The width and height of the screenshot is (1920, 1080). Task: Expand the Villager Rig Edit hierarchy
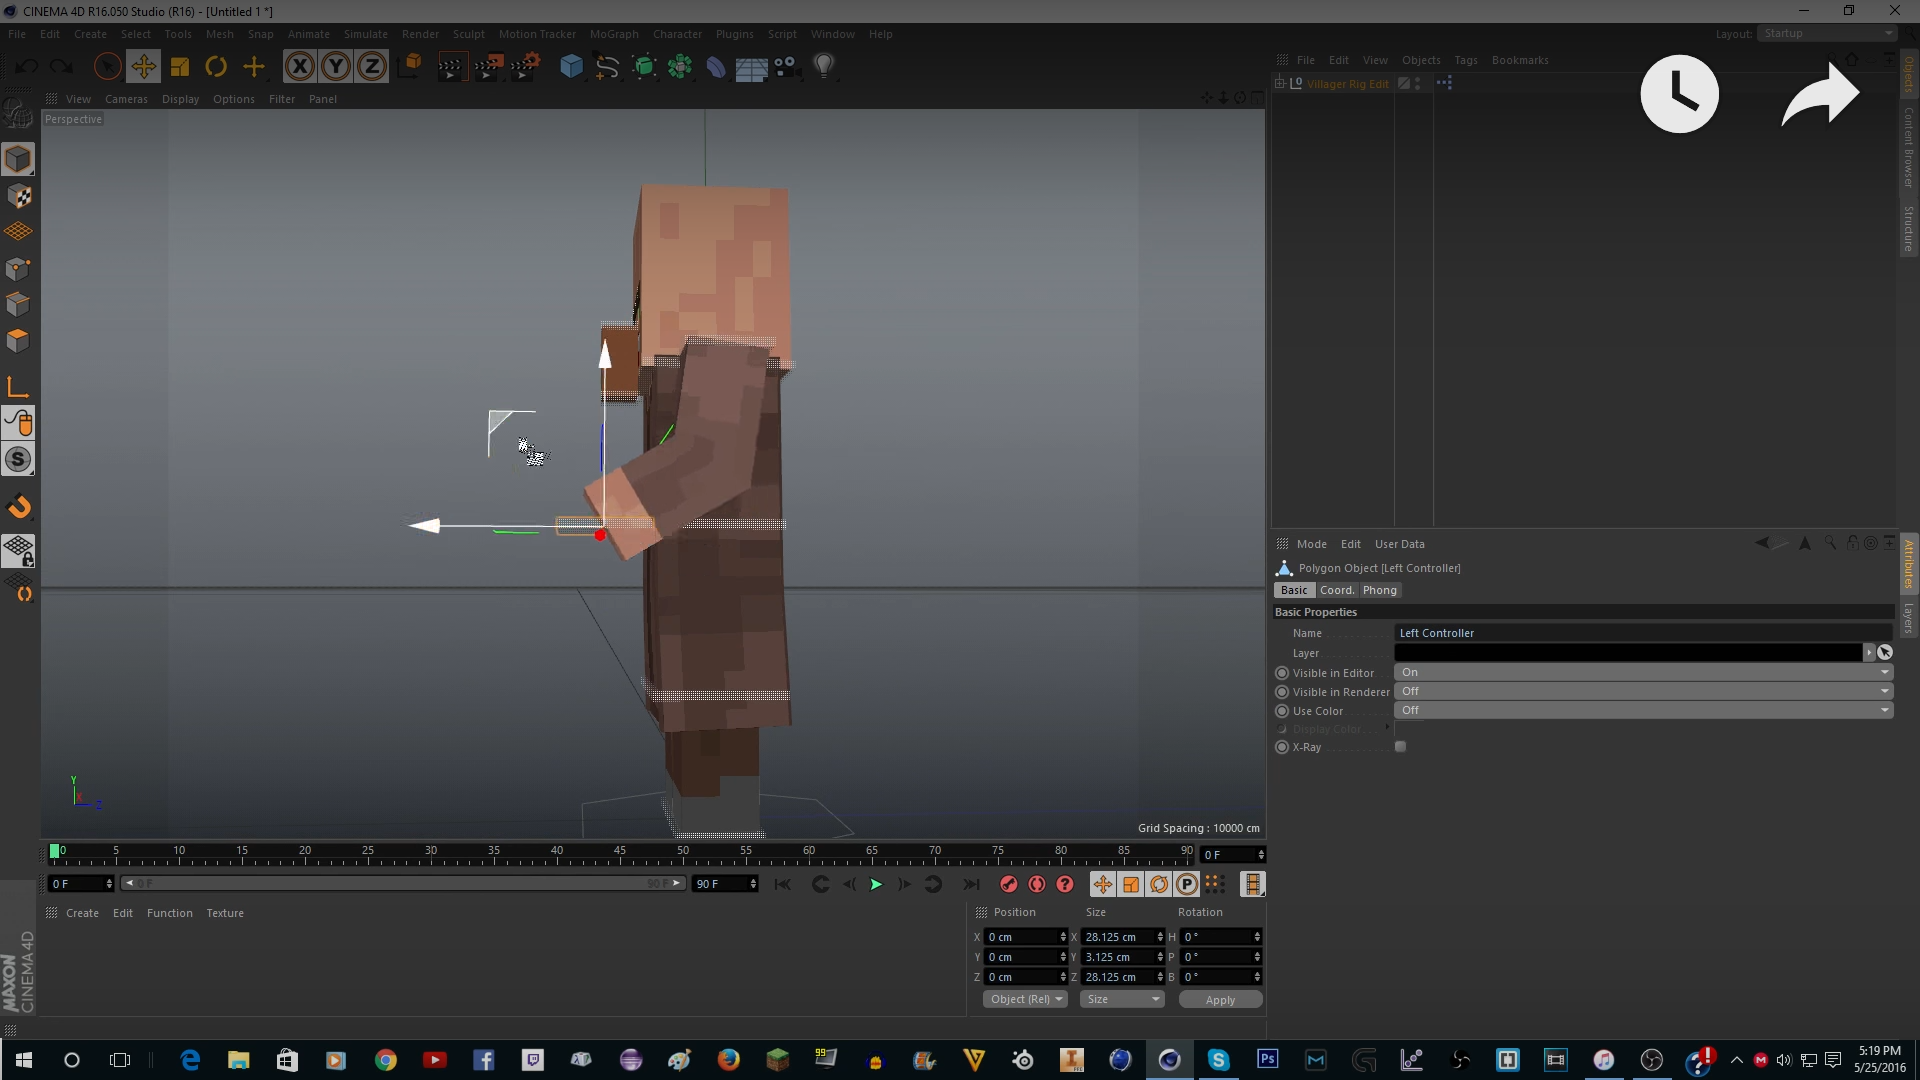pyautogui.click(x=1279, y=84)
